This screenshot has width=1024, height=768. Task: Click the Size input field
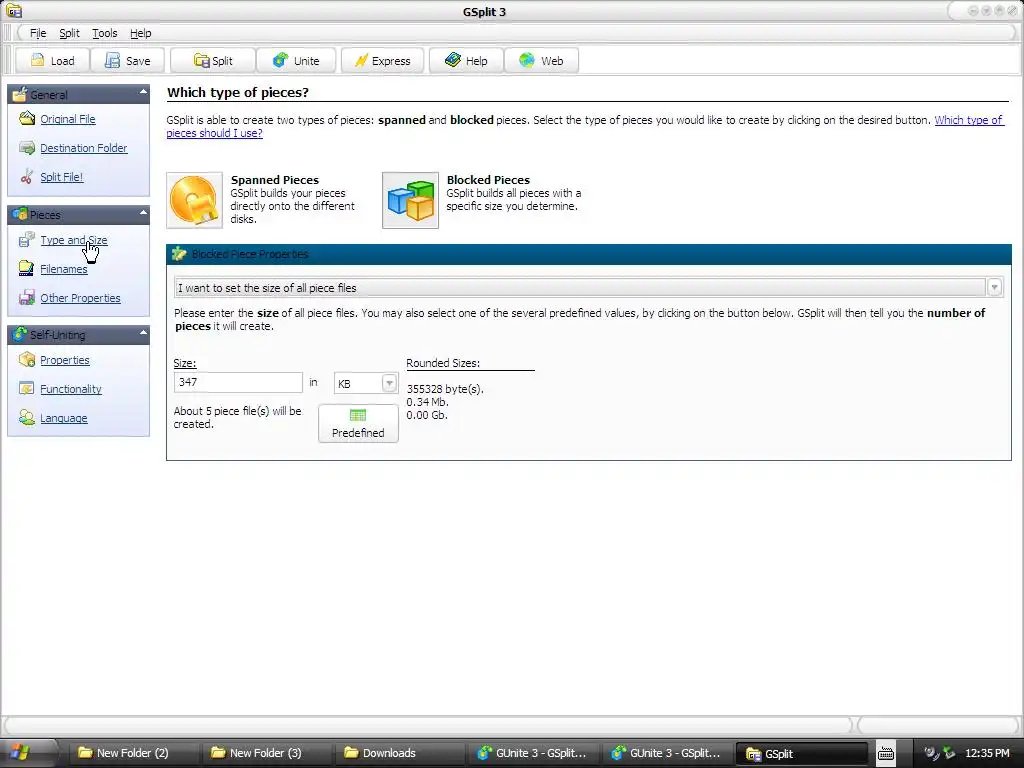pyautogui.click(x=238, y=383)
